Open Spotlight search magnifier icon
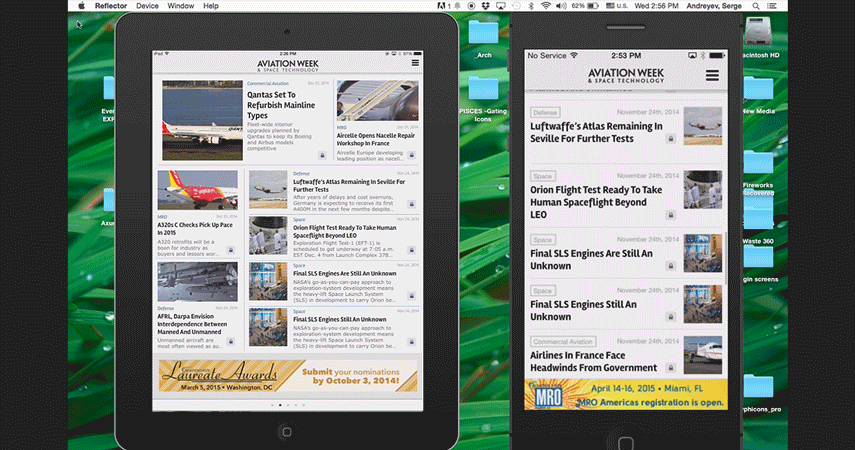855x450 pixels. tap(756, 6)
